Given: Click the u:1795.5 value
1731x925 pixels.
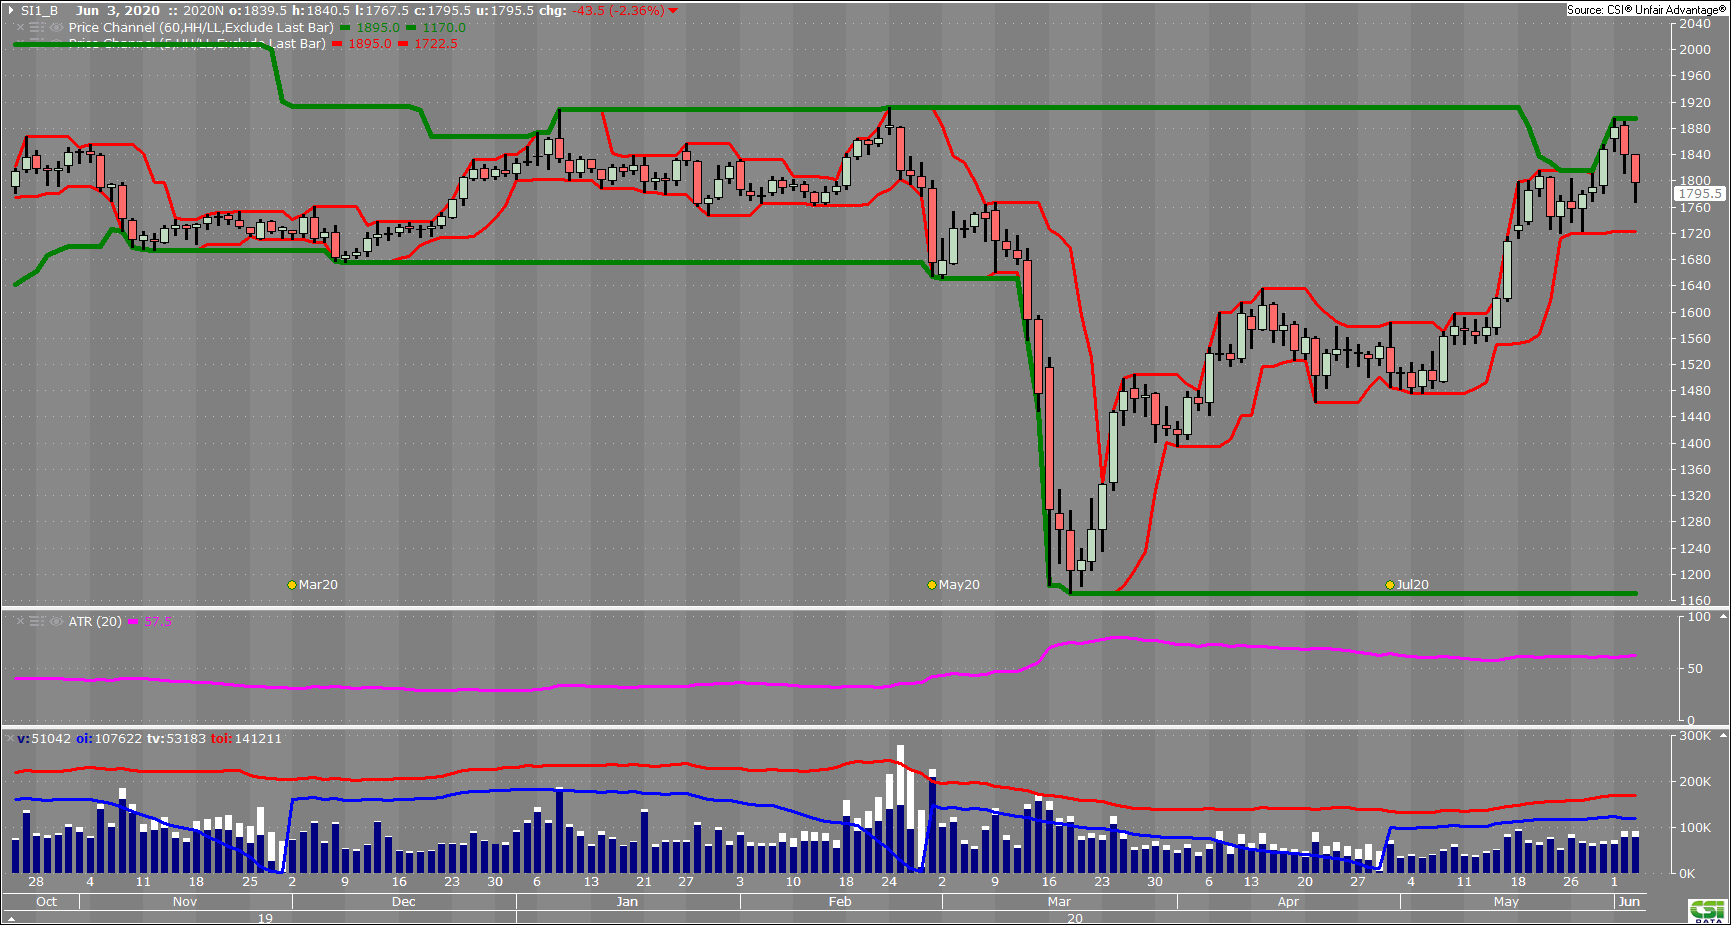Looking at the screenshot, I should point(505,11).
